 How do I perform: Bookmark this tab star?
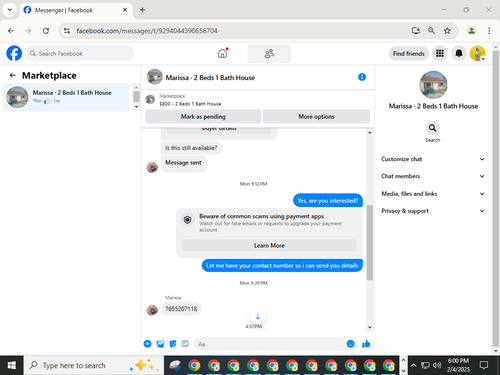coord(447,31)
